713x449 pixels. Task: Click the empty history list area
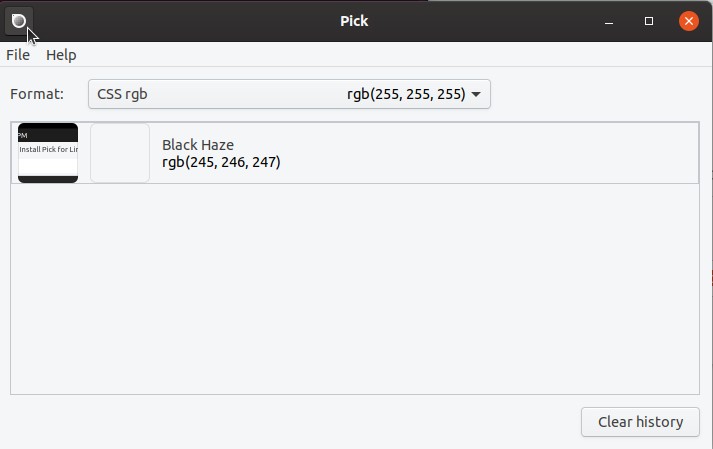coord(355,289)
